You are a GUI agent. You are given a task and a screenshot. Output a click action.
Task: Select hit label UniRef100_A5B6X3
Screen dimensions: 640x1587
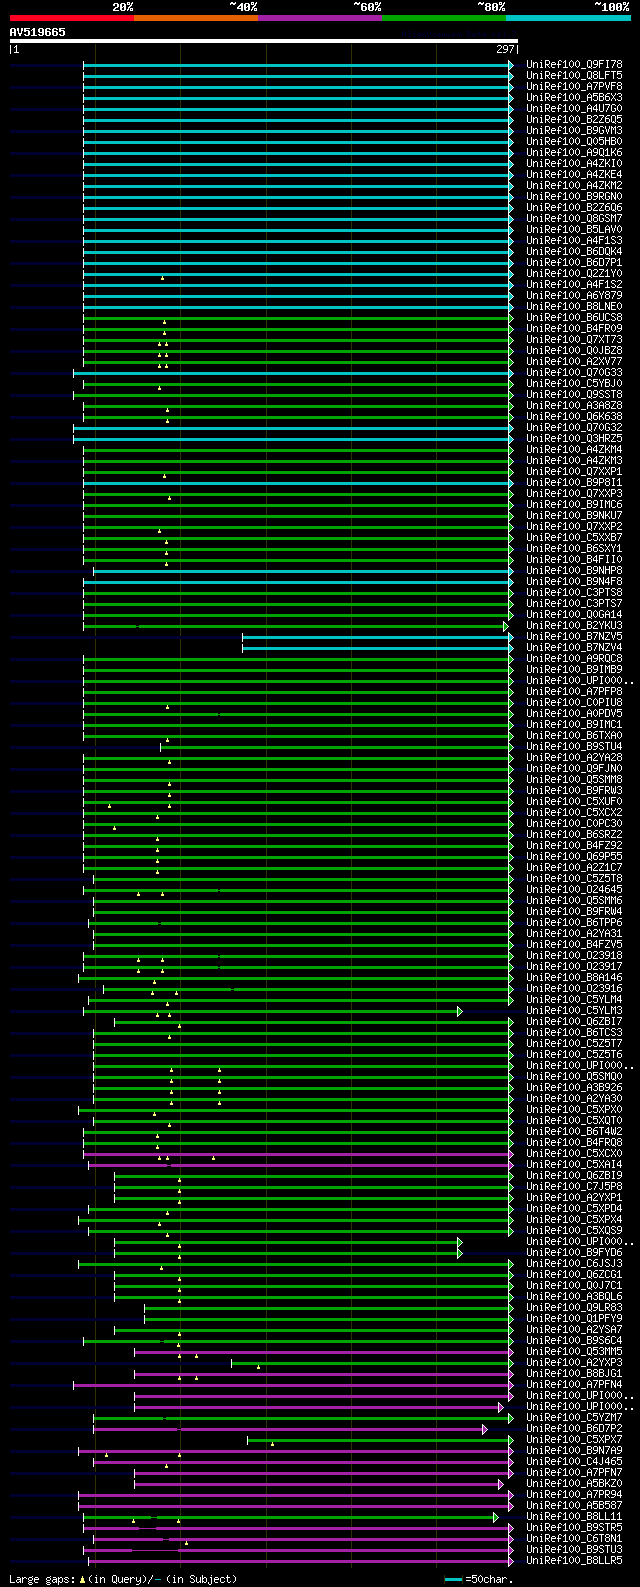pyautogui.click(x=574, y=97)
